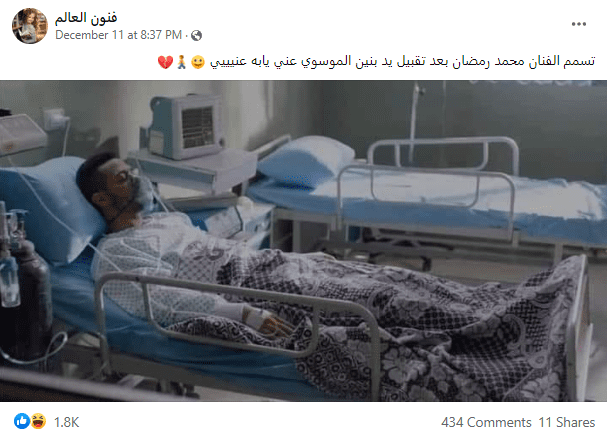Open the hospital bed photo in viewer
The image size is (607, 437).
(304, 241)
